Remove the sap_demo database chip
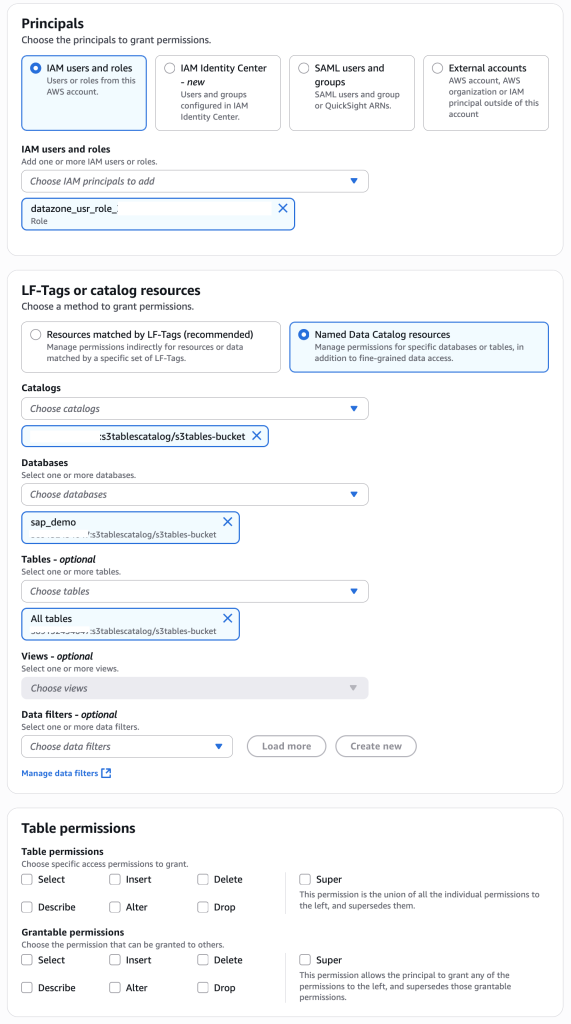 click(x=227, y=522)
